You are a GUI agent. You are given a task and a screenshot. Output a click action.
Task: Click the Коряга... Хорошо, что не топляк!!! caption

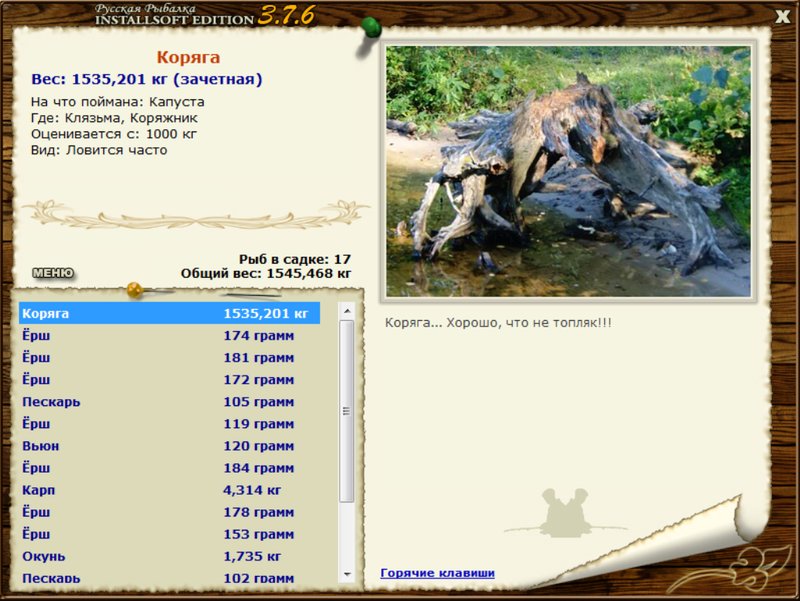(498, 323)
